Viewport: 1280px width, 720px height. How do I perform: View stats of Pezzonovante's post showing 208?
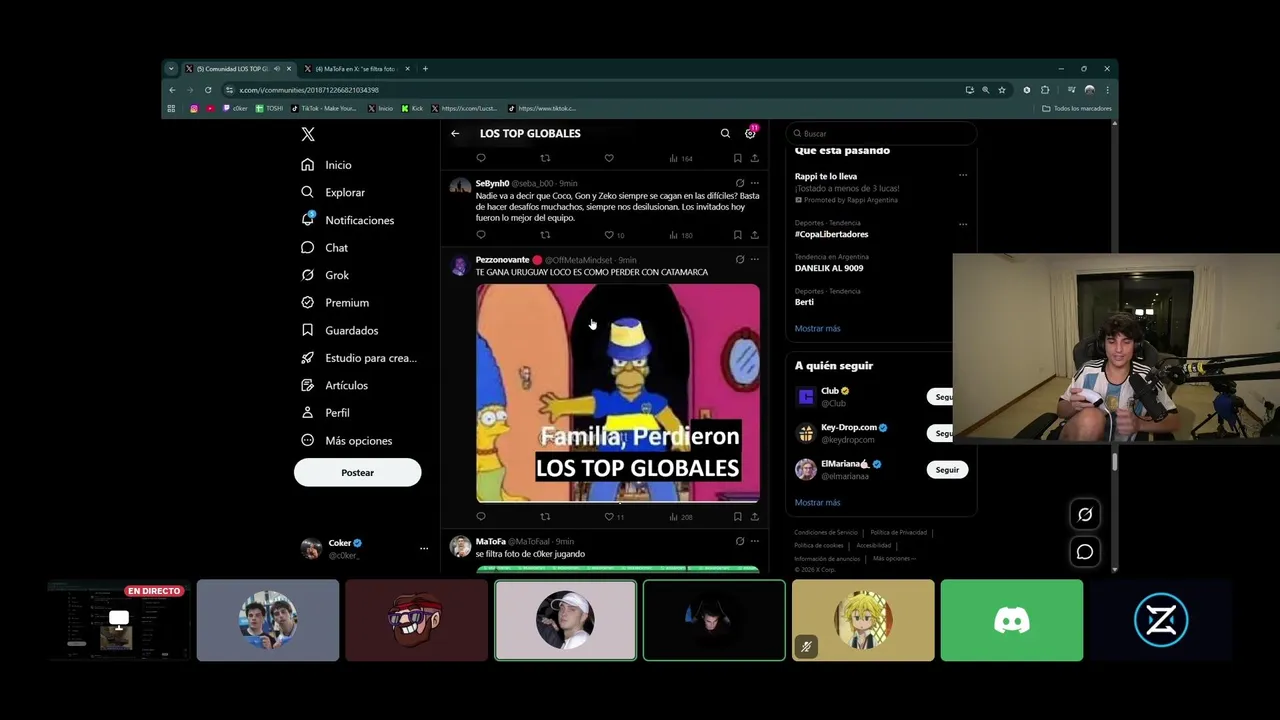coord(680,517)
